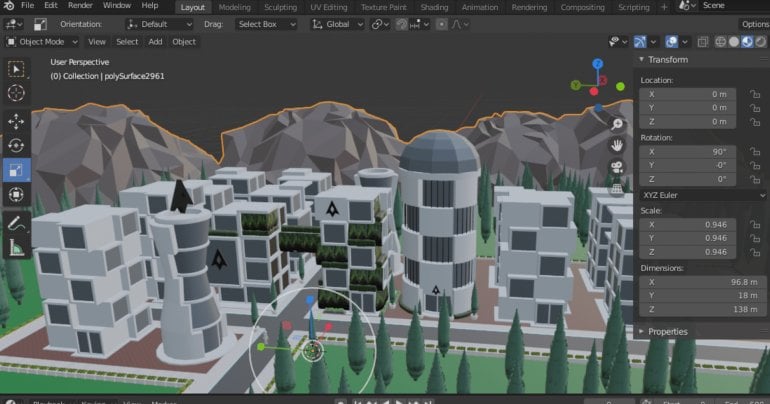Image resolution: width=770 pixels, height=404 pixels.
Task: Choose the Select Box tool icon
Action: coord(16,69)
